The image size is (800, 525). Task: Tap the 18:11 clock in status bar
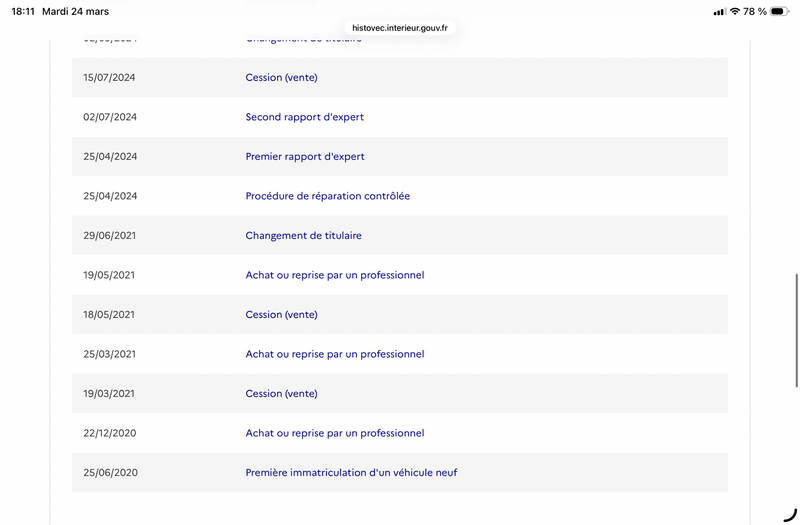point(23,12)
